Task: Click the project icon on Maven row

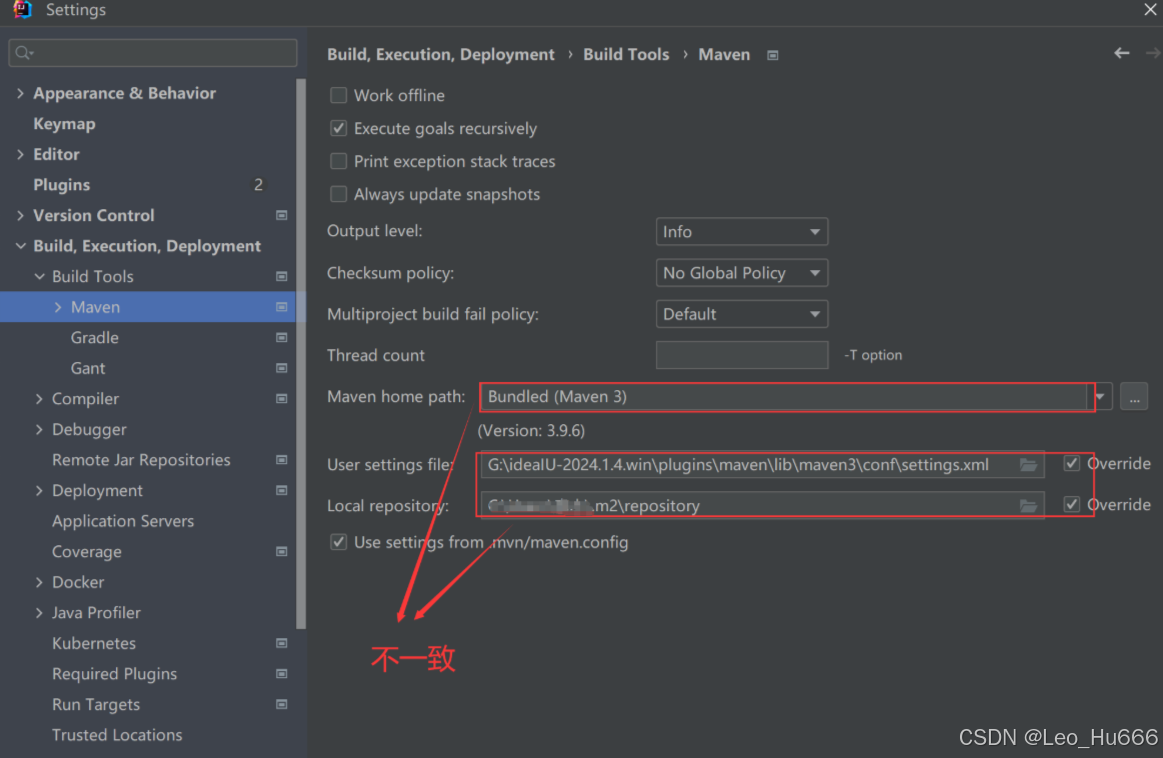Action: 282,307
